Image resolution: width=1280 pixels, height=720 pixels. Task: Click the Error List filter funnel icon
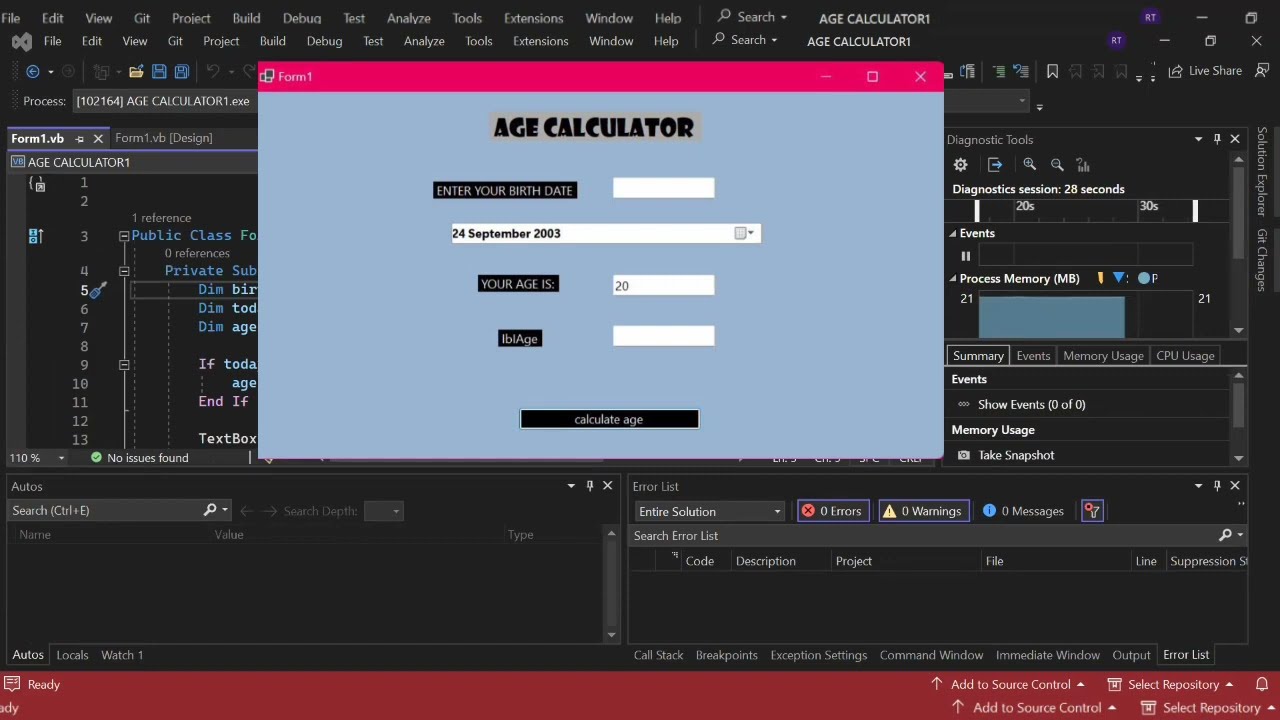(1092, 511)
